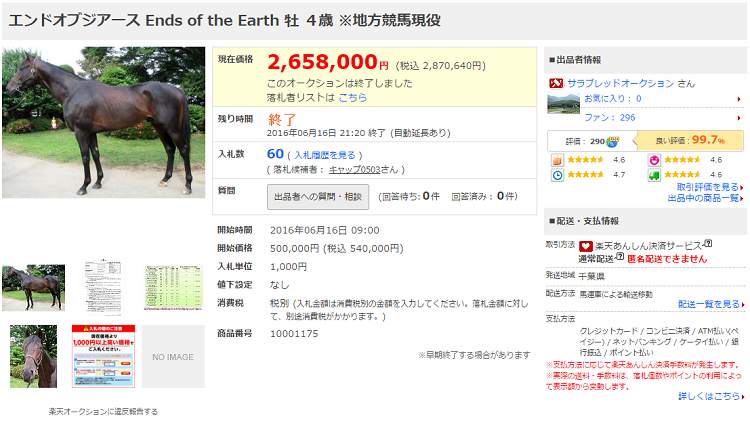Click the green delivery truck rating icon
750x421 pixels.
[x=654, y=175]
